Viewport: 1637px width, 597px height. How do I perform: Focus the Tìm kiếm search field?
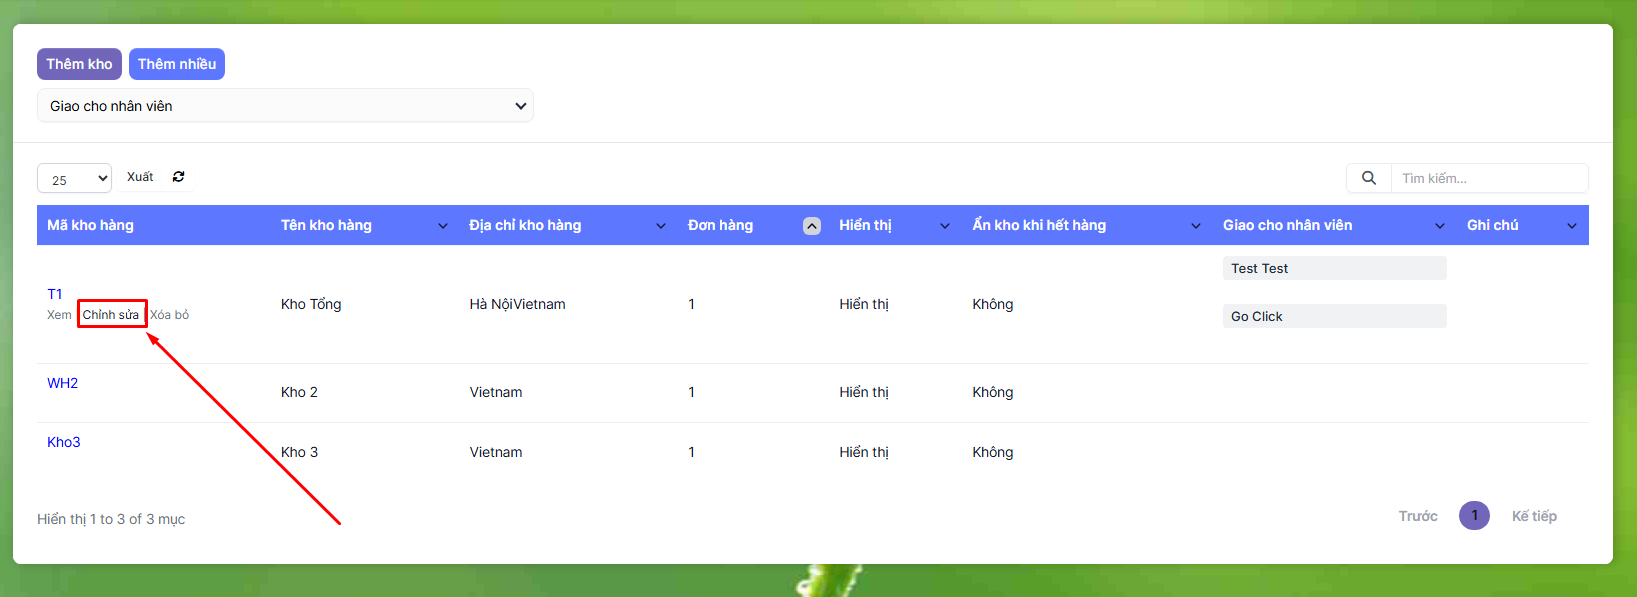tap(1488, 178)
